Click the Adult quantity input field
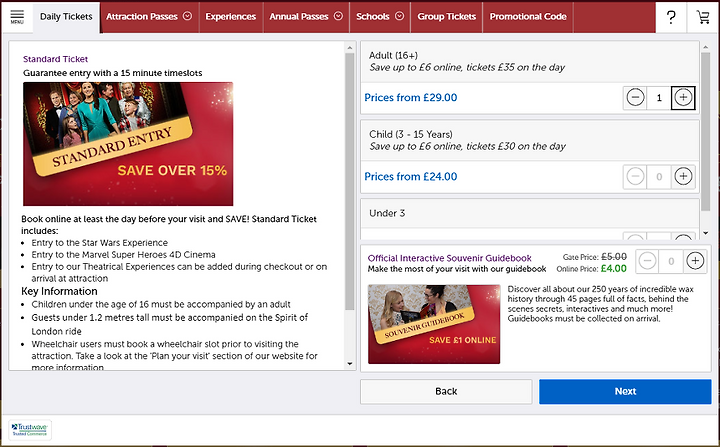720x447 pixels. [659, 97]
